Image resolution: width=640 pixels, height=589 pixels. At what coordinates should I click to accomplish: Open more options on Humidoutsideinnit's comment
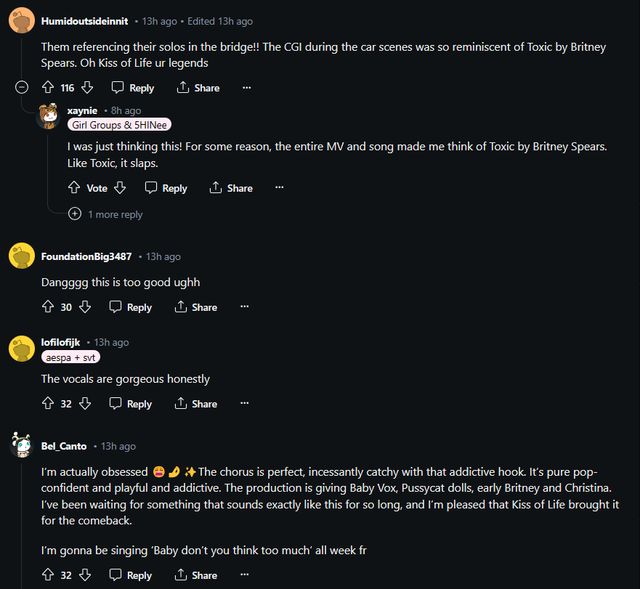tap(246, 88)
